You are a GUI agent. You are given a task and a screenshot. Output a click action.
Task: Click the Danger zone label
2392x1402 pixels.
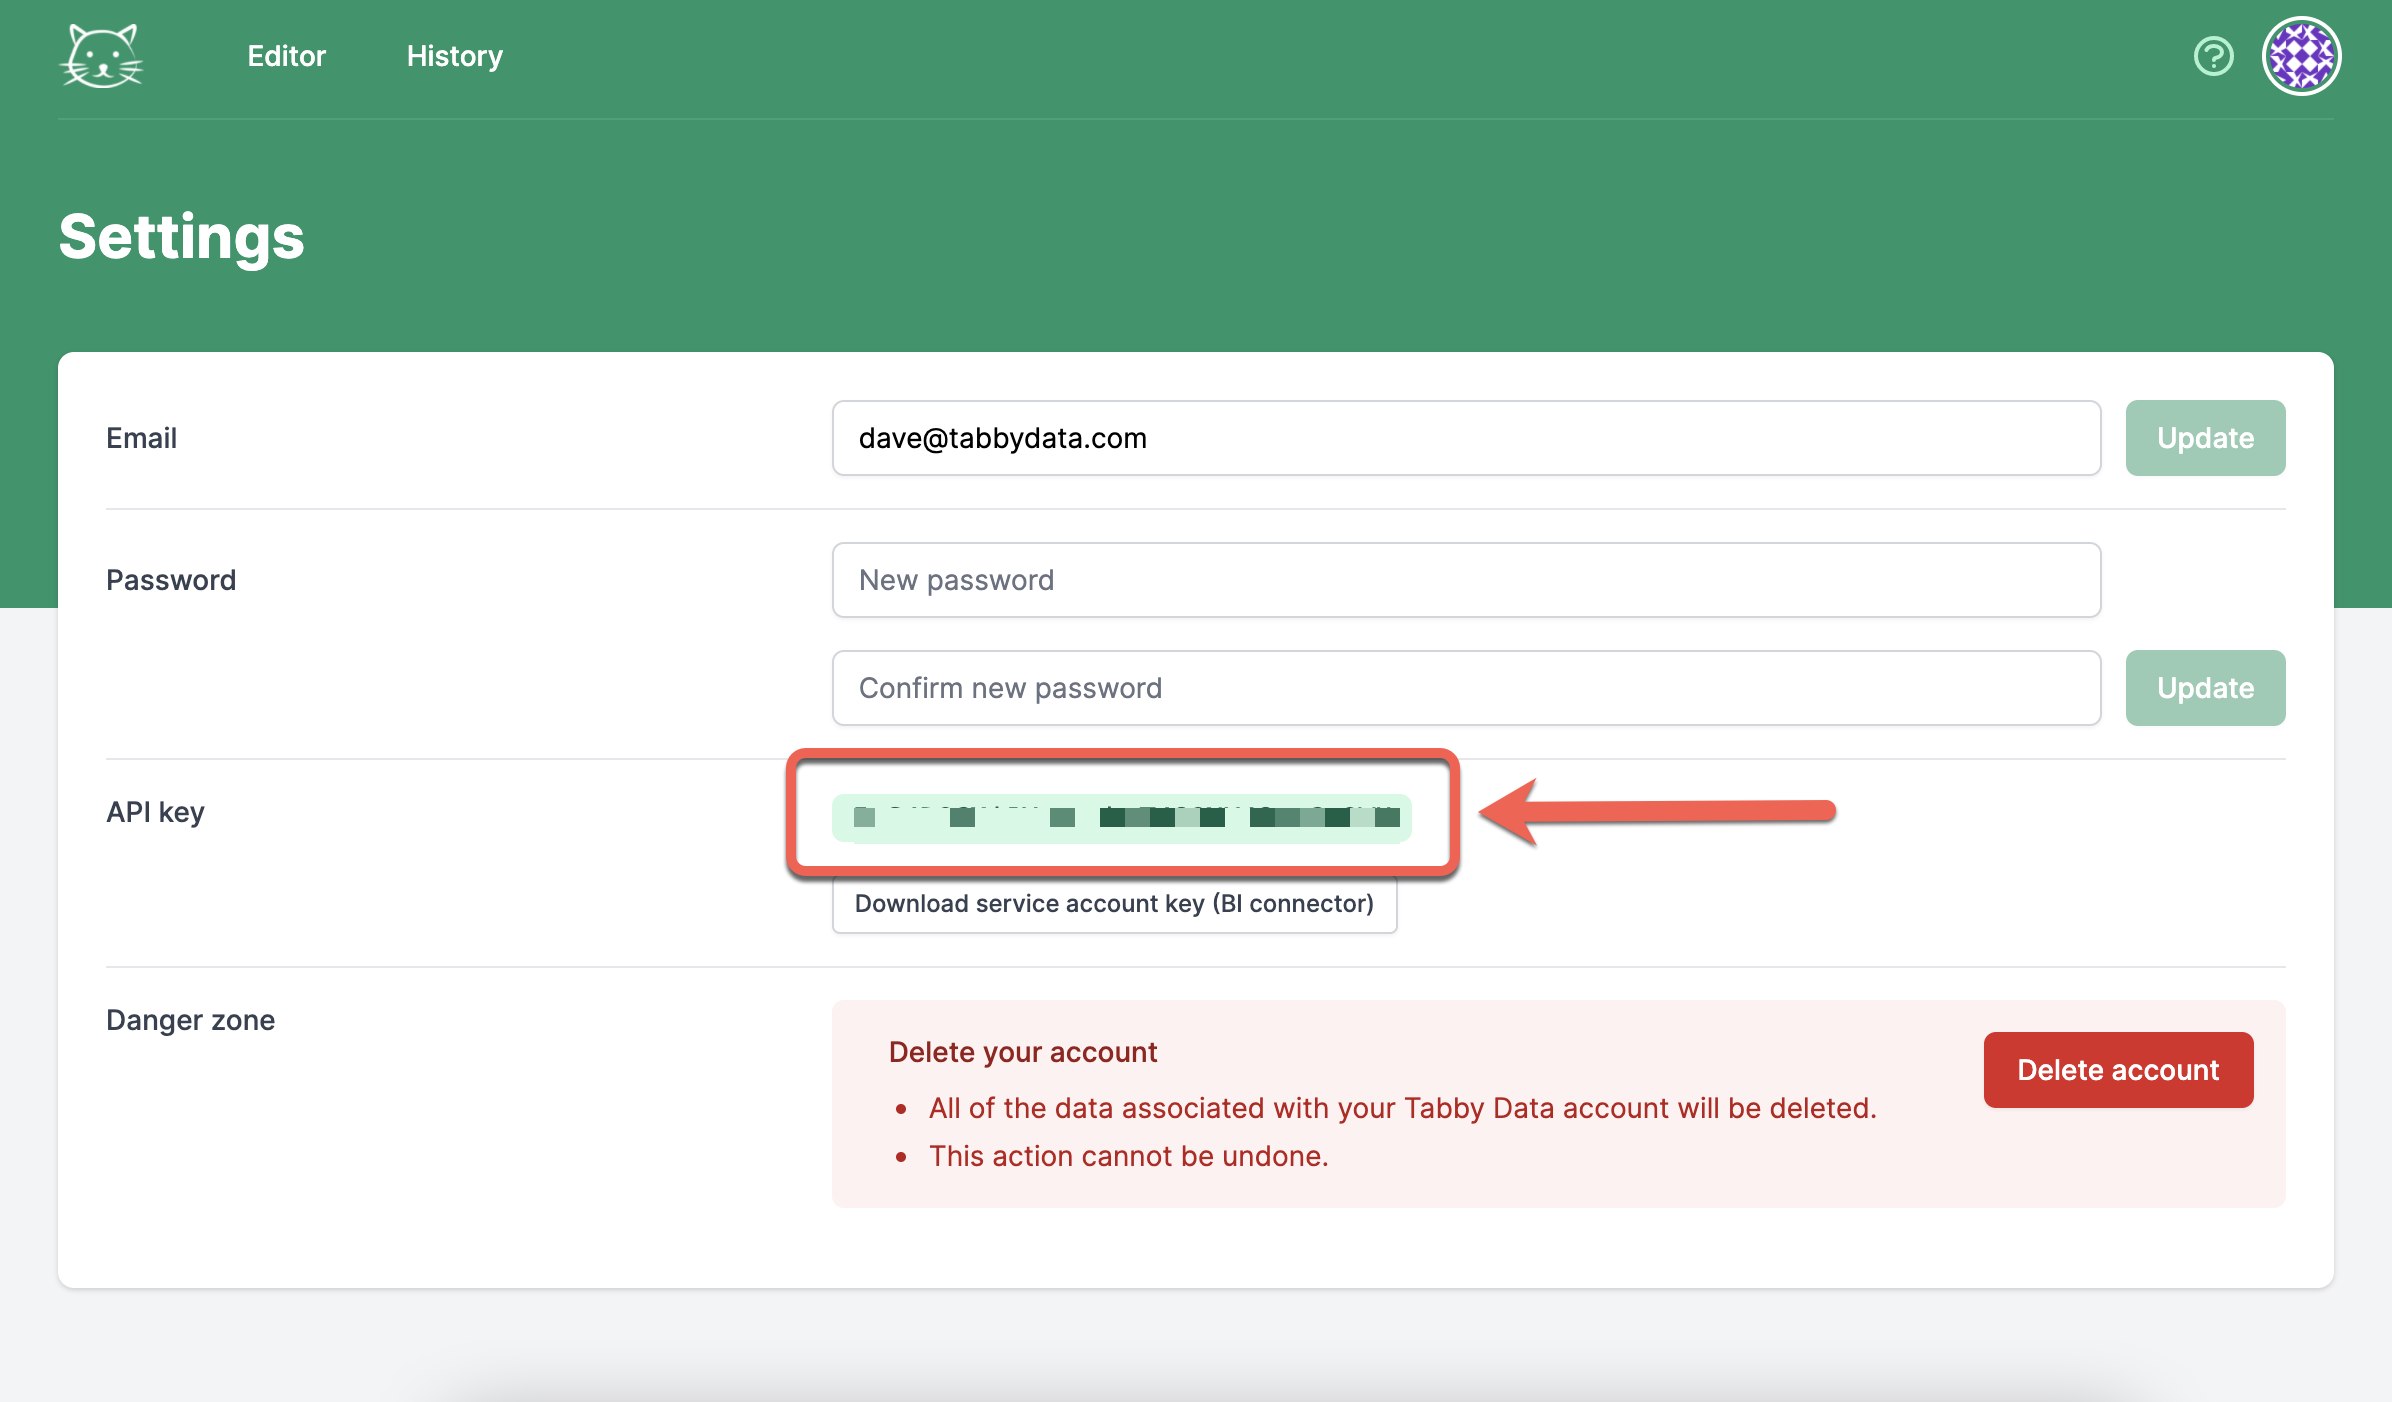190,1020
